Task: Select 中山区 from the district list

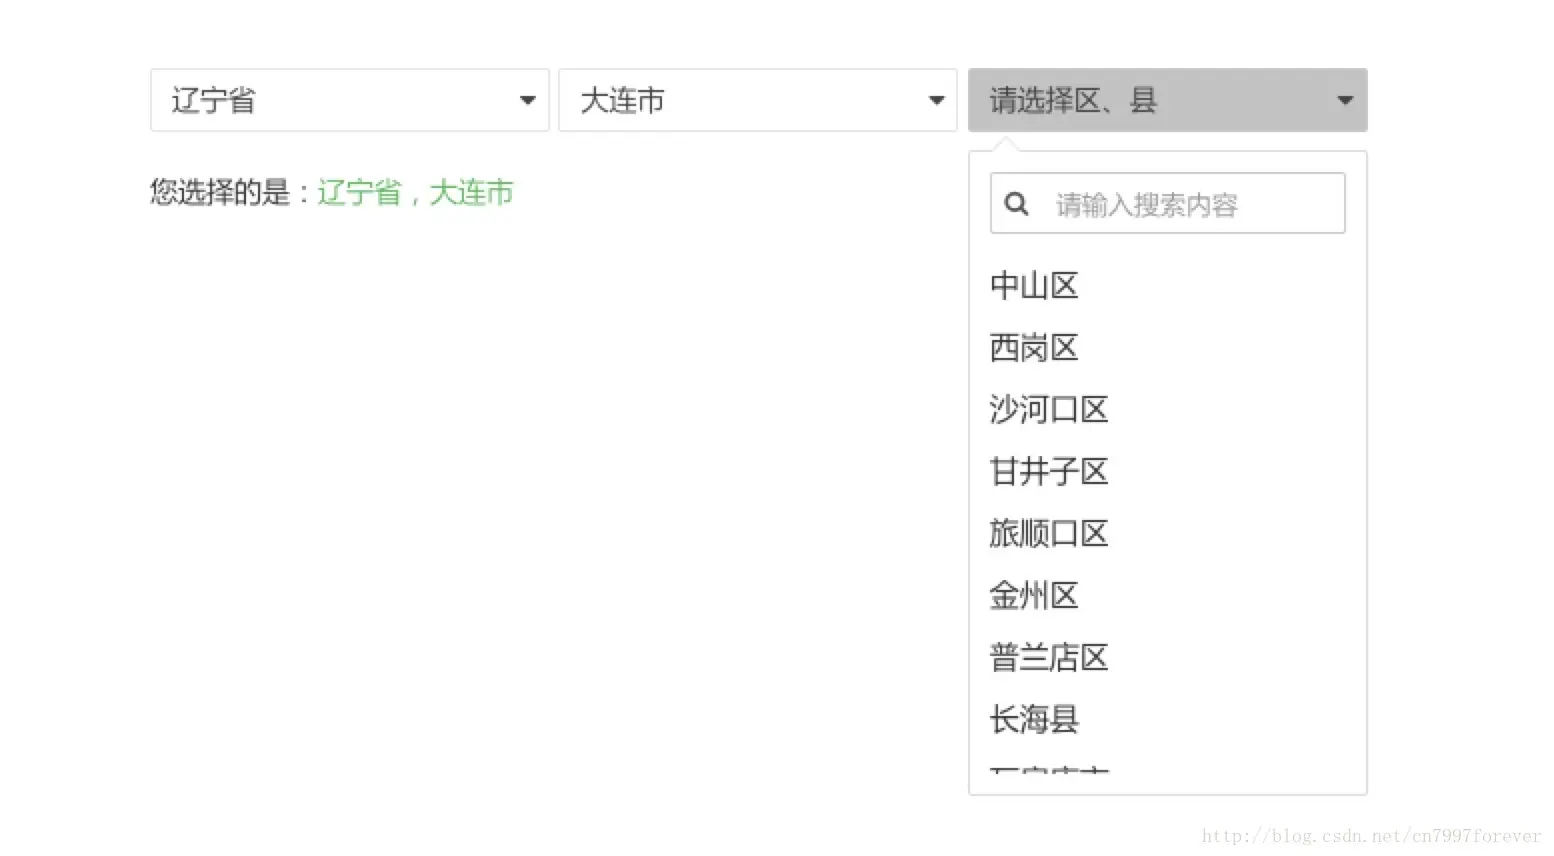Action: coord(1034,286)
